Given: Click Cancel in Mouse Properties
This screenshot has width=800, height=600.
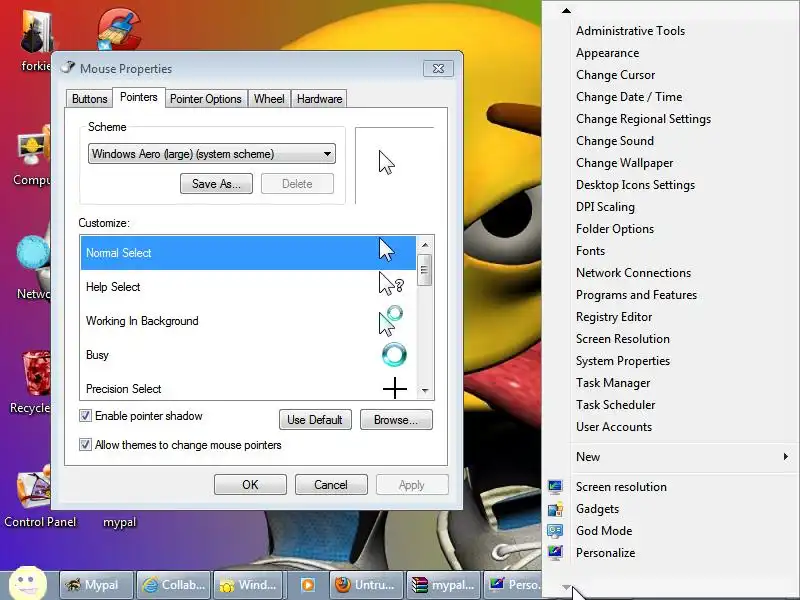Looking at the screenshot, I should tap(331, 484).
